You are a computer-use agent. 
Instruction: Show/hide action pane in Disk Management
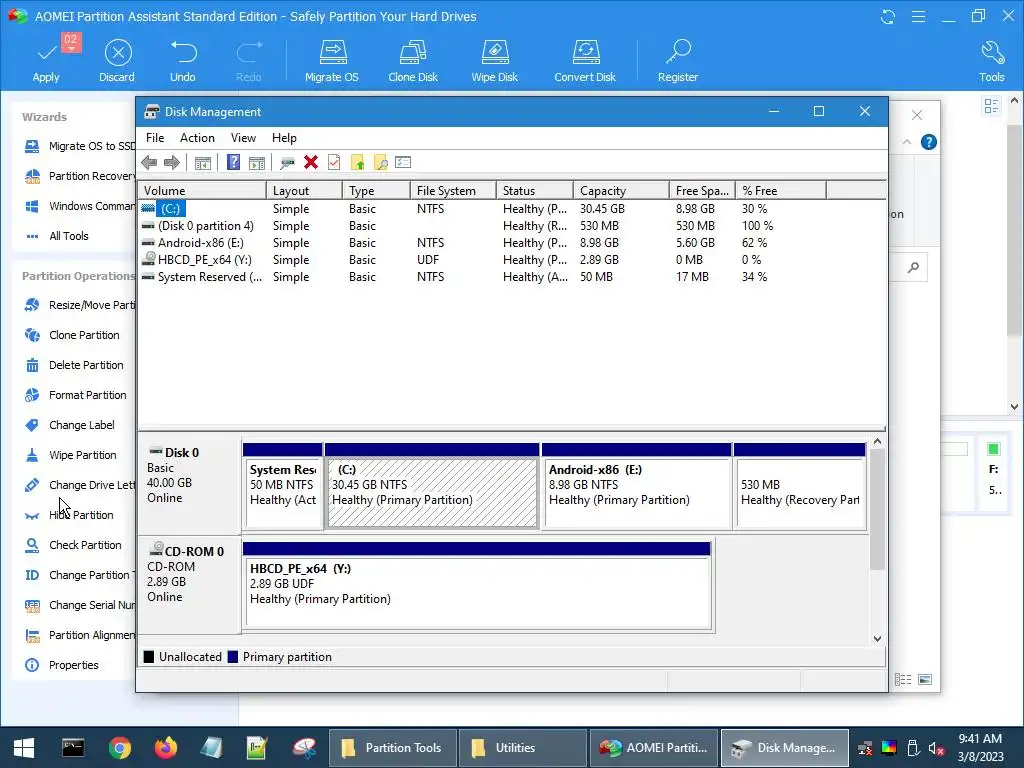(x=257, y=163)
